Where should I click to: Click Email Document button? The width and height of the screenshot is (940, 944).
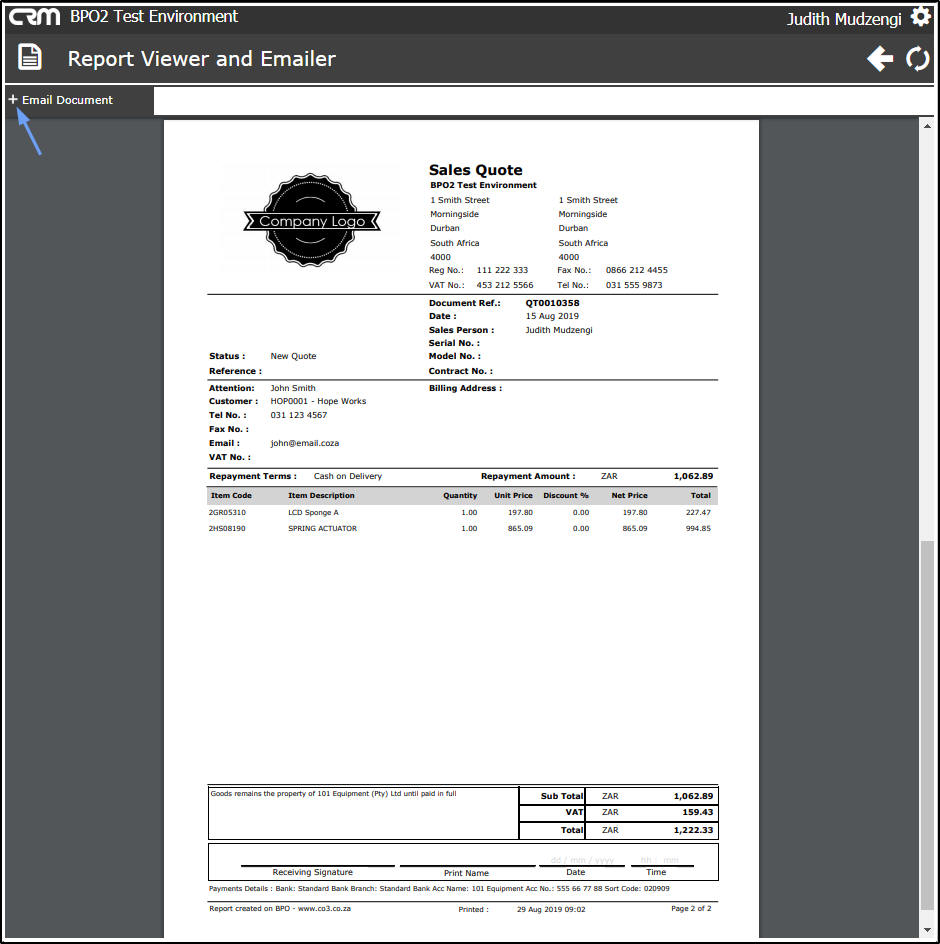click(x=61, y=100)
